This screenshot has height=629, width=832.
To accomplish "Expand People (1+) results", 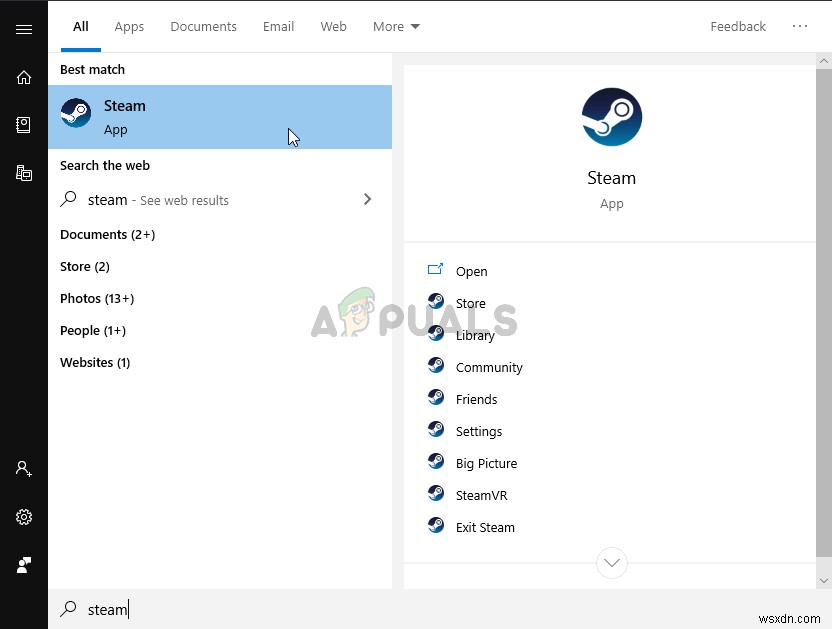I will click(92, 331).
